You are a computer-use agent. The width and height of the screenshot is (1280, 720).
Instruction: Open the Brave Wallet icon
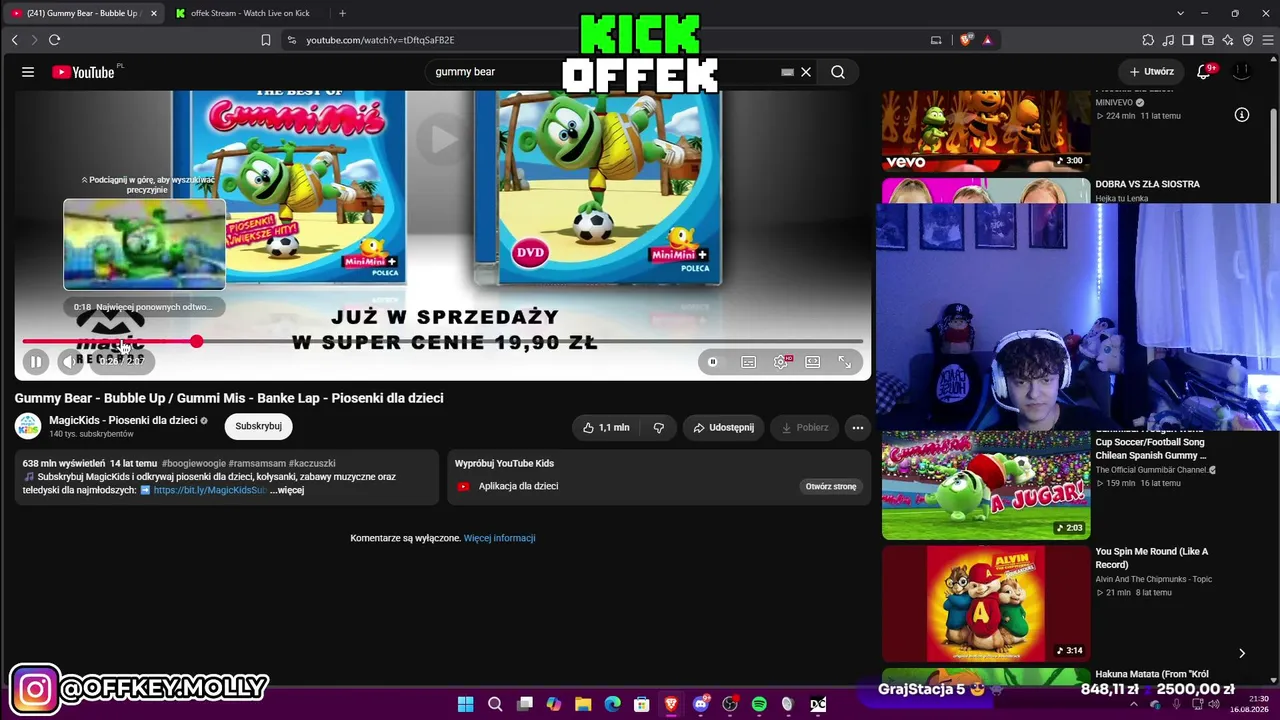click(1208, 40)
